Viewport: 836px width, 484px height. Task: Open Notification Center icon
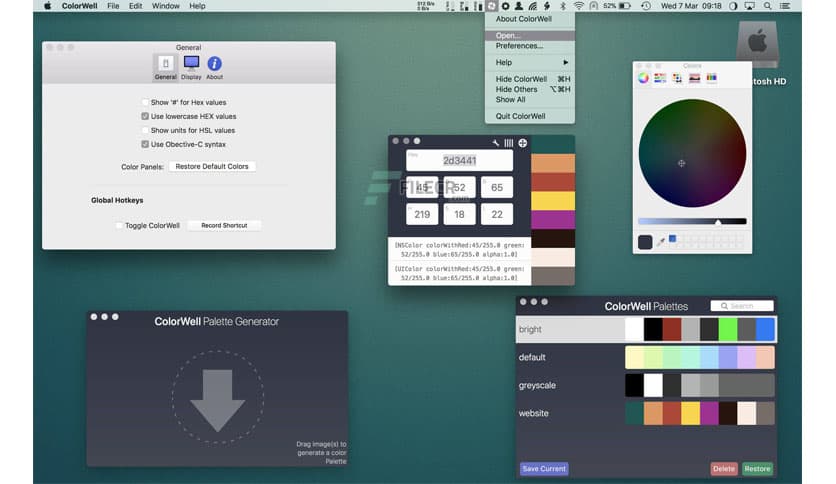(785, 6)
